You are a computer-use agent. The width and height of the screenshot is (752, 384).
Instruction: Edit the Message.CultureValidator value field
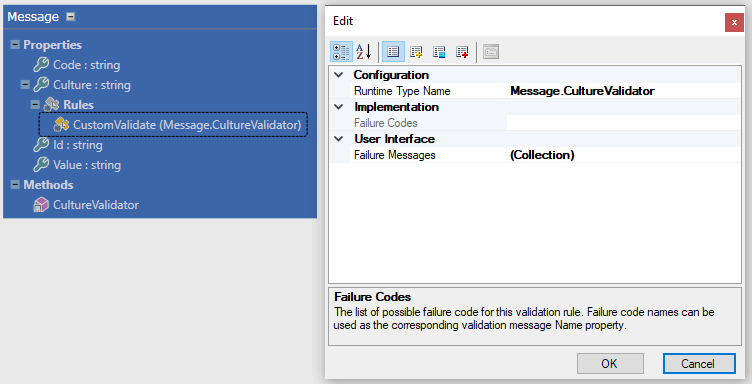coord(623,91)
